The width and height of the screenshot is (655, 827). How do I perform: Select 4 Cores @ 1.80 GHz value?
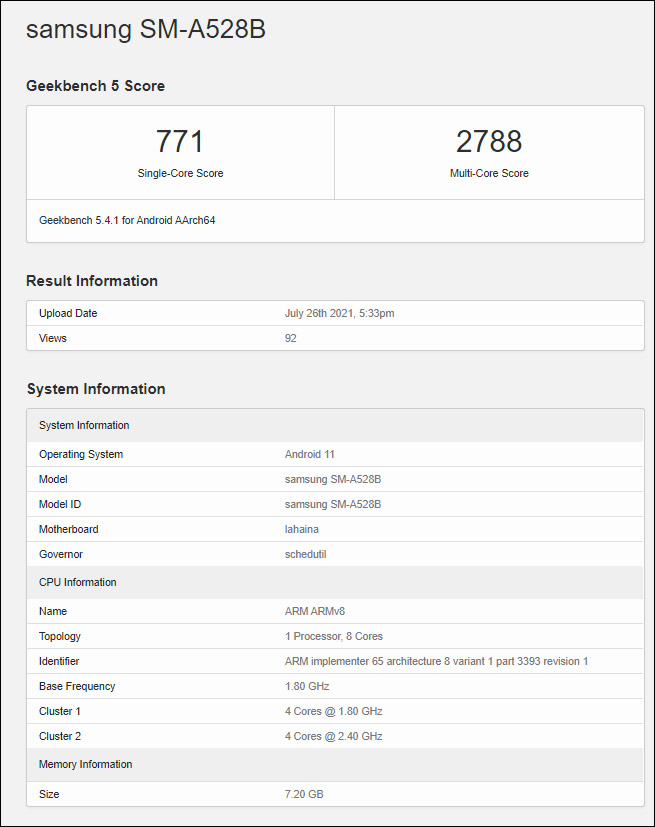click(334, 711)
